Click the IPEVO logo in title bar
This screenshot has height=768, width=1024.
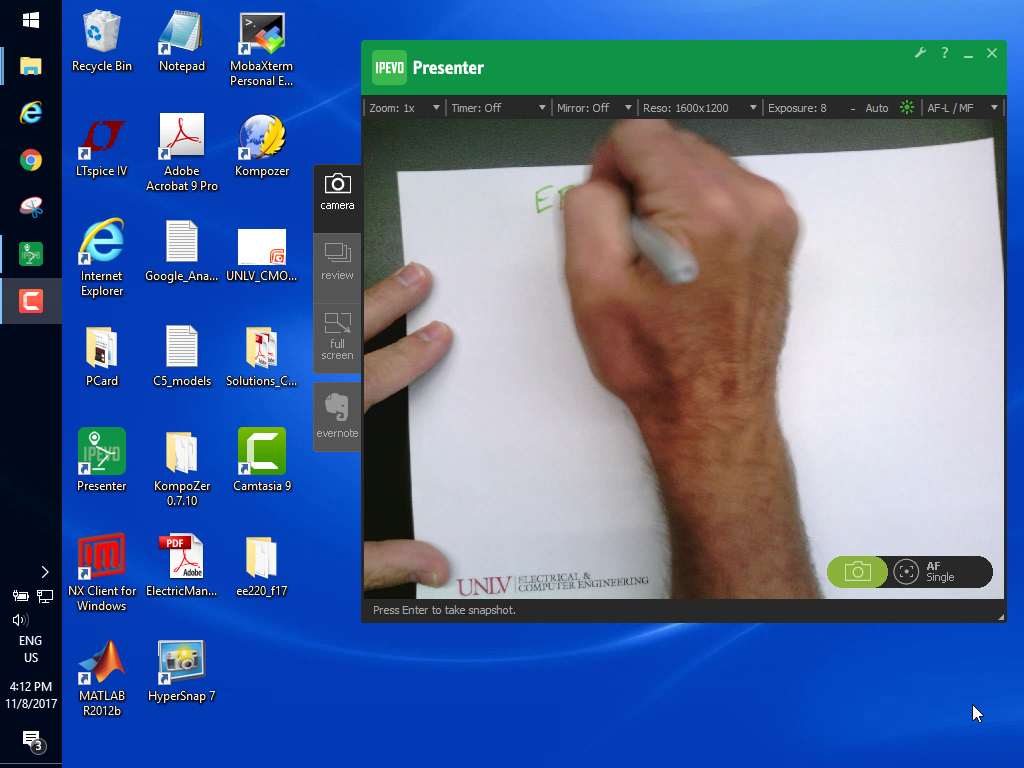(x=389, y=67)
